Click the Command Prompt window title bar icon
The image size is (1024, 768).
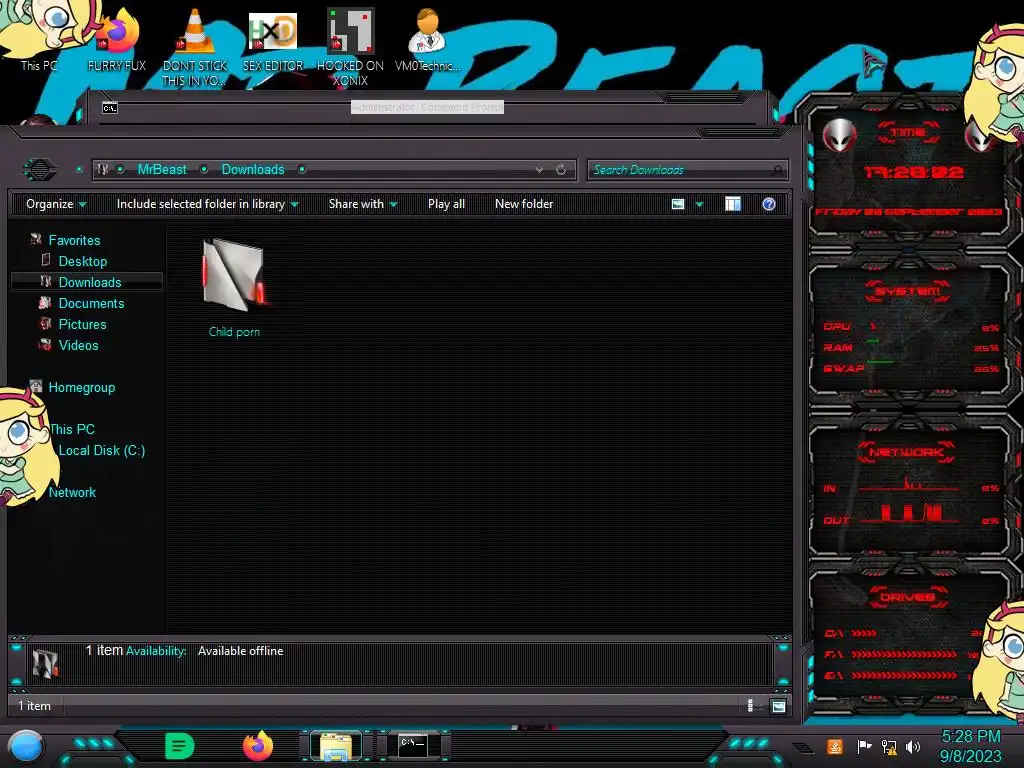(110, 108)
